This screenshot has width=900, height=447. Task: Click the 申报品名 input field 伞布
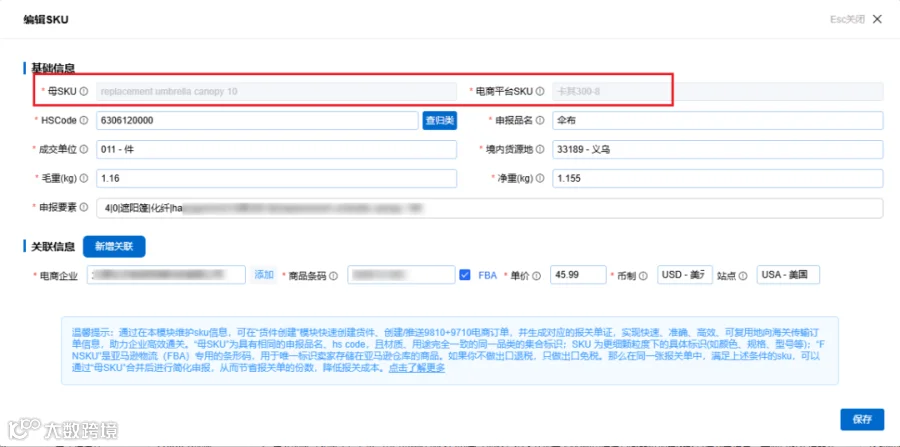(717, 121)
